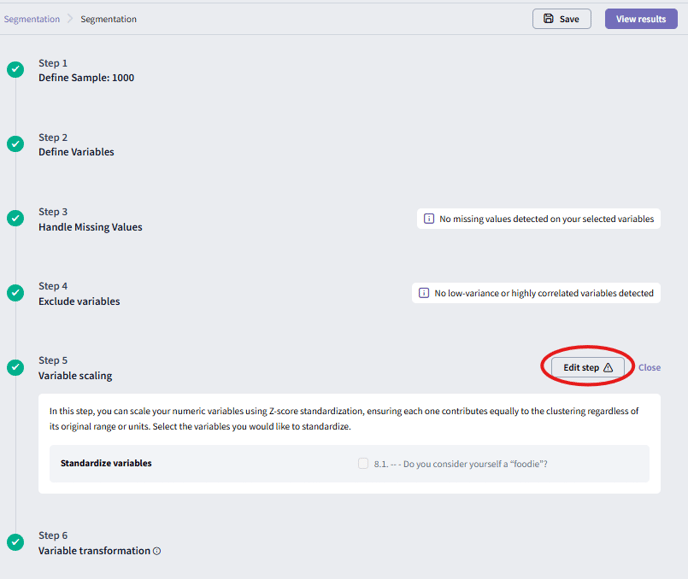Click the Step 2 green checkmark icon
The image size is (688, 579).
coord(15,144)
